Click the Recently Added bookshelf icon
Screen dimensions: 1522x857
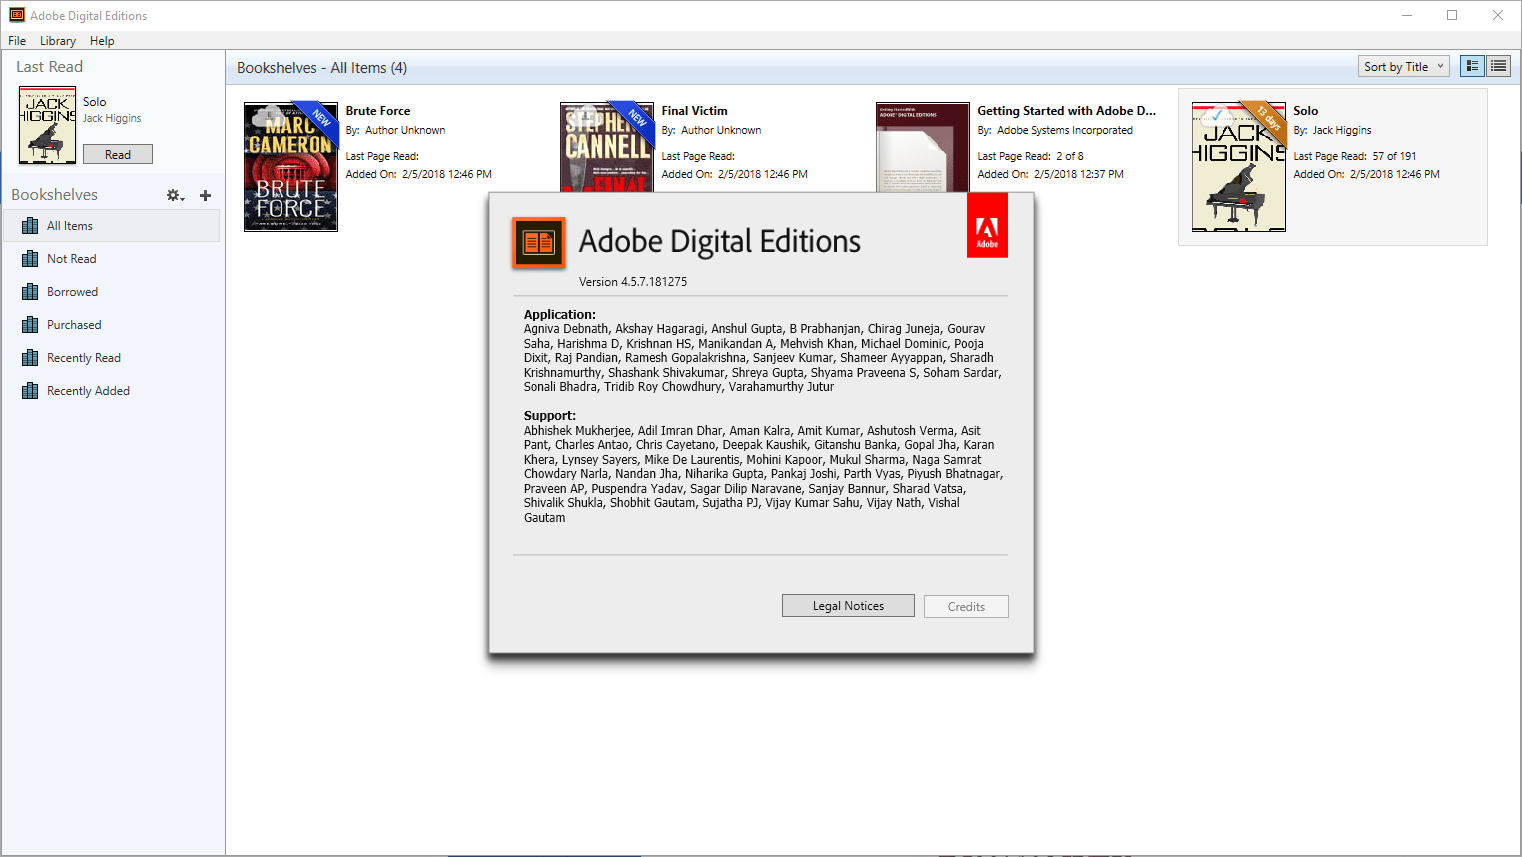point(30,391)
